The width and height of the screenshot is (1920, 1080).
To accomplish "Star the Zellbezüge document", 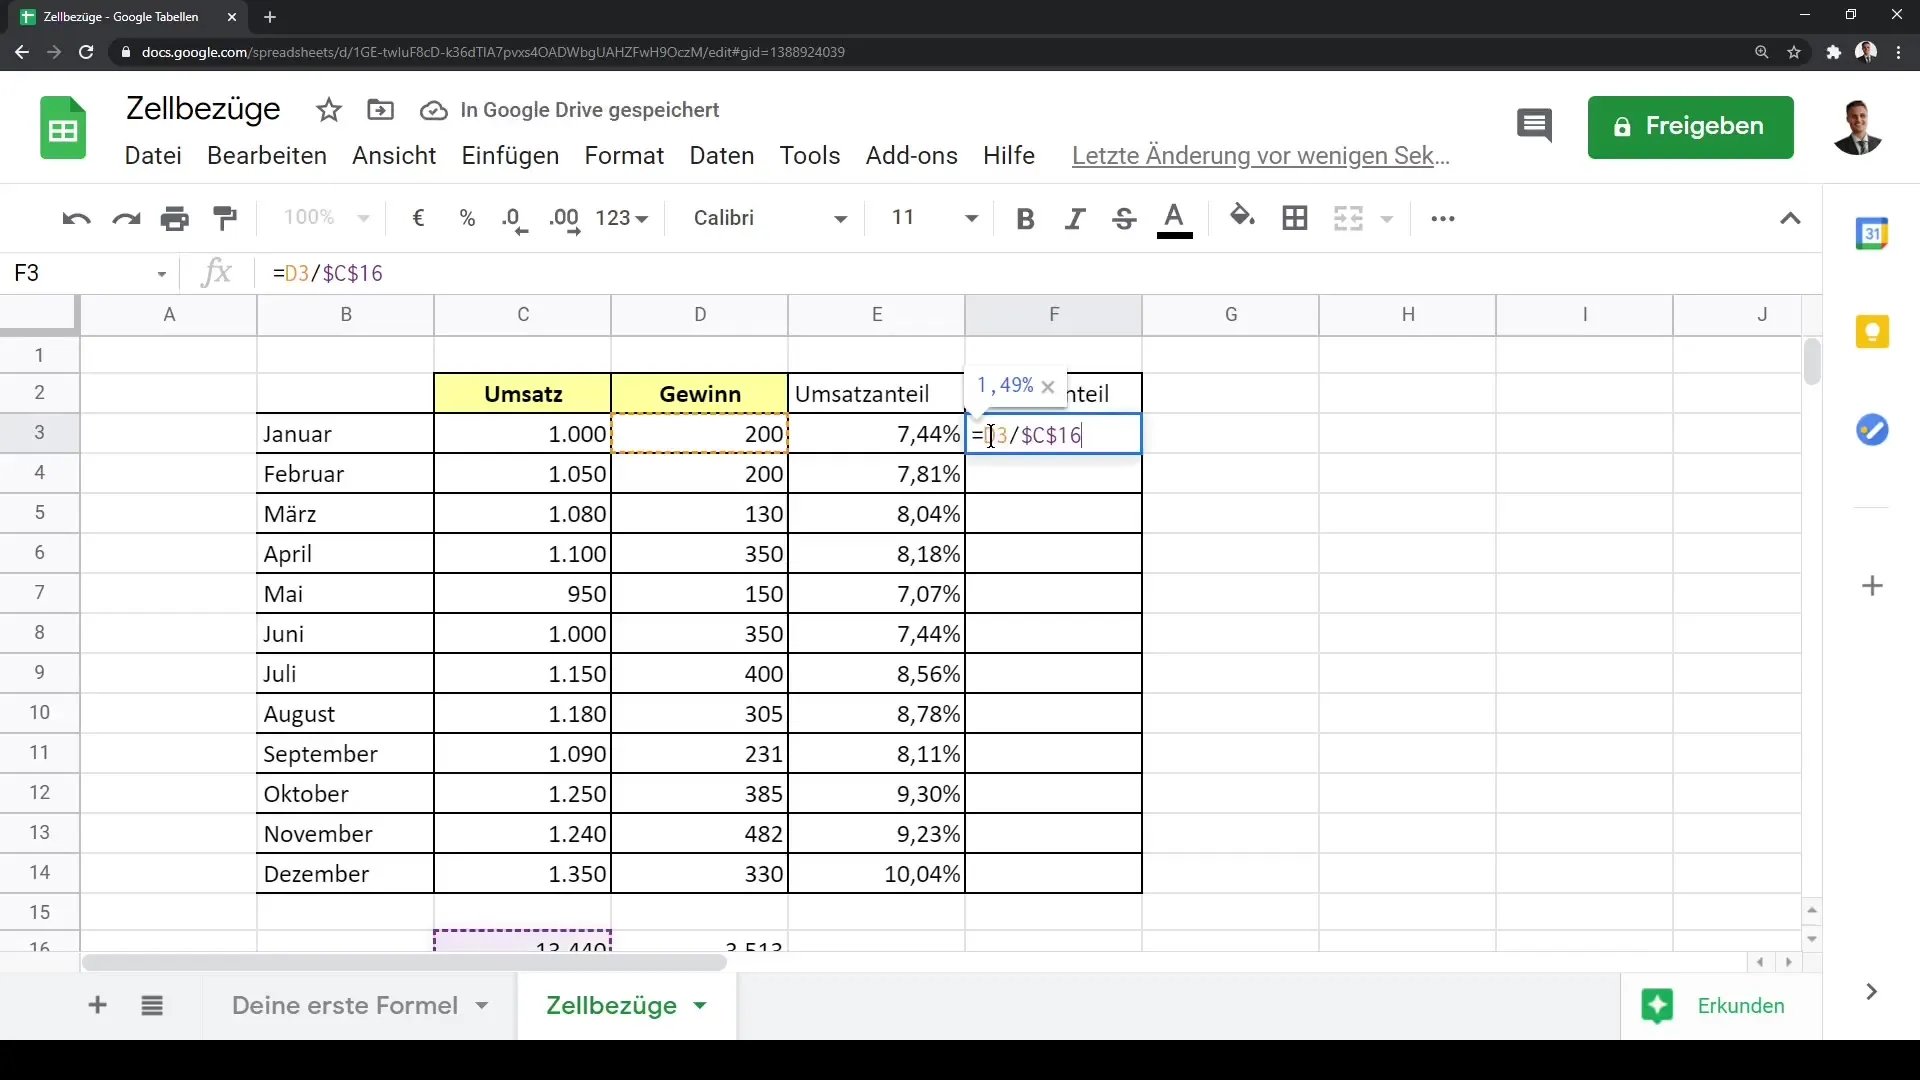I will pyautogui.click(x=328, y=111).
